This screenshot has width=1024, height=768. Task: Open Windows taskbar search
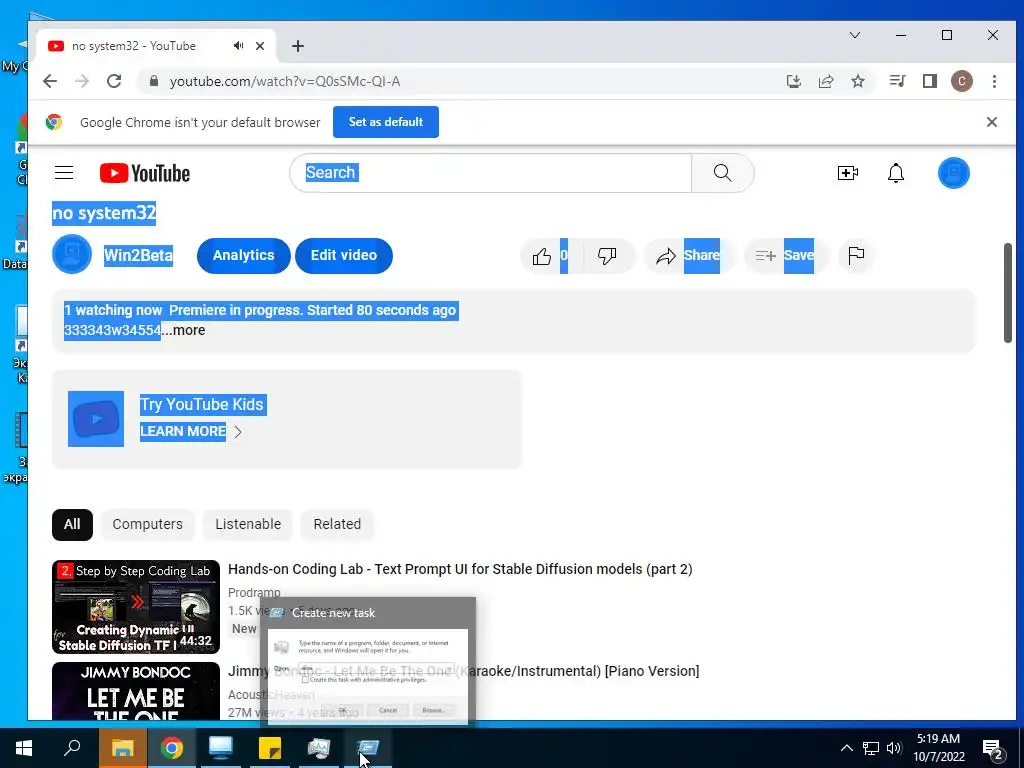[x=72, y=748]
